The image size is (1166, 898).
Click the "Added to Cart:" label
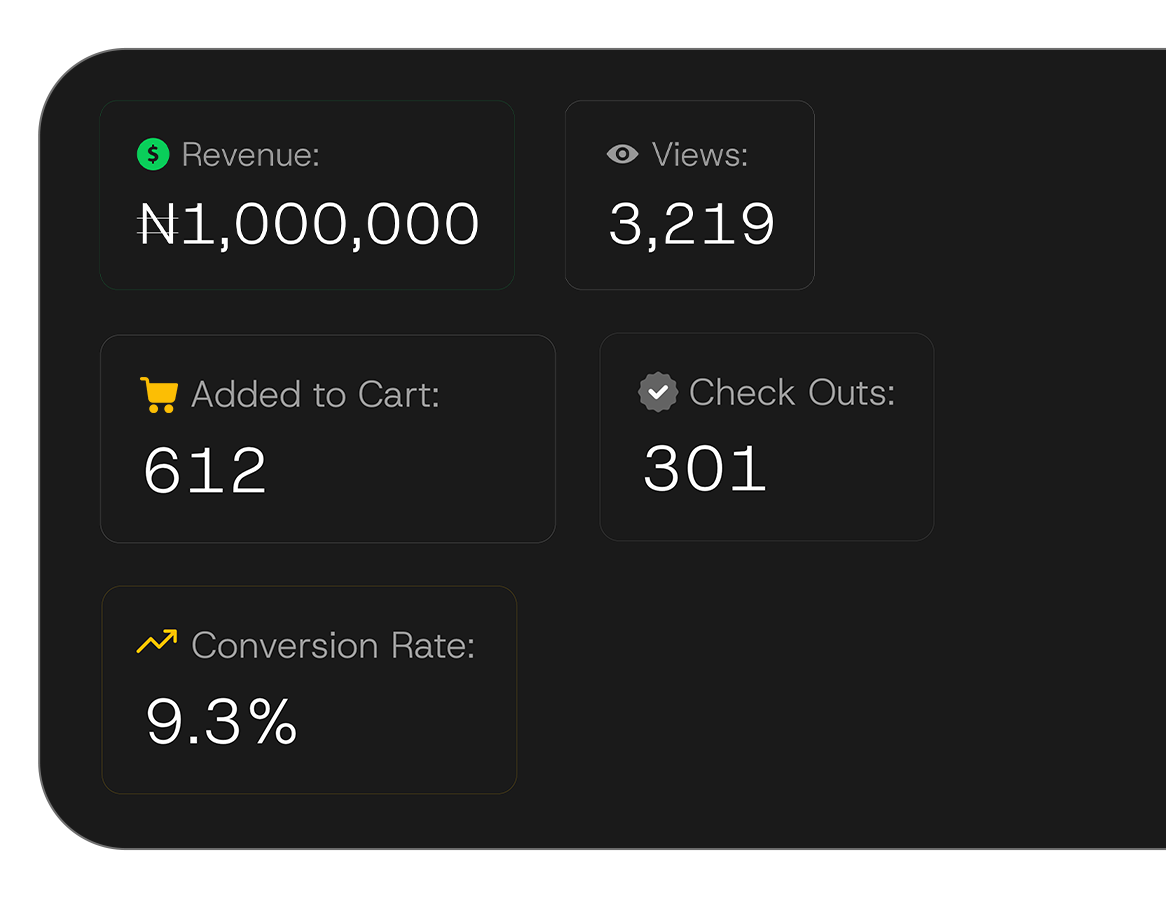(x=315, y=395)
